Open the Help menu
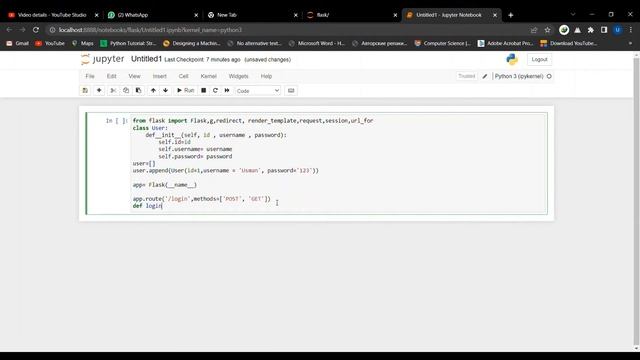This screenshot has height=360, width=640. 266,76
